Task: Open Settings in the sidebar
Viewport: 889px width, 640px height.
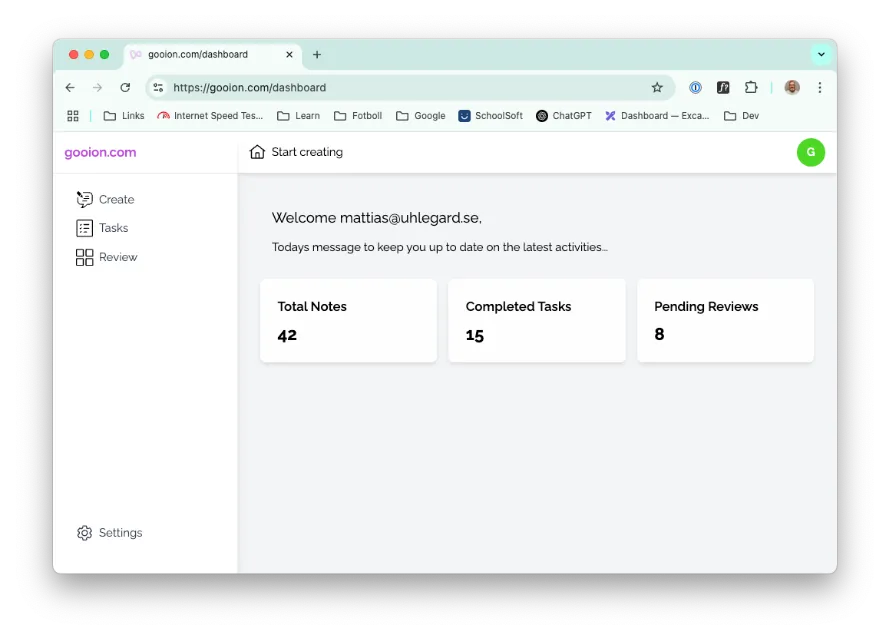Action: pyautogui.click(x=109, y=533)
